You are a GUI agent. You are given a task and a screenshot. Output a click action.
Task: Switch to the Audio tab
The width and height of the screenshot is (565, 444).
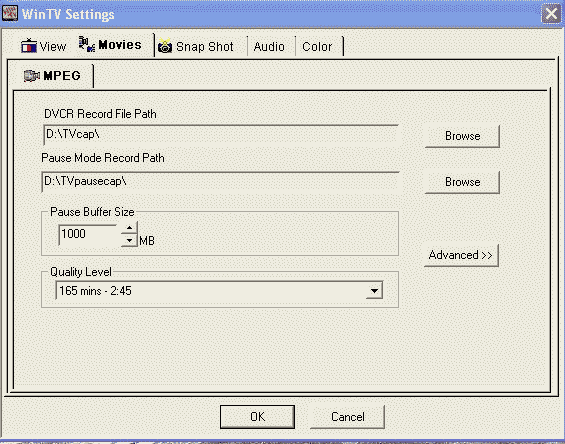269,46
